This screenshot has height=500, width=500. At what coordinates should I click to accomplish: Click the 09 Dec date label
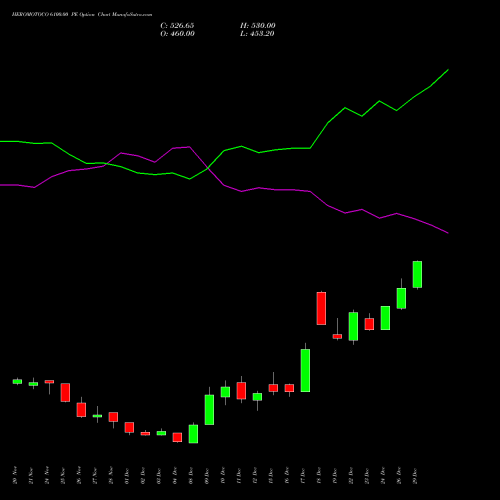click(x=207, y=475)
